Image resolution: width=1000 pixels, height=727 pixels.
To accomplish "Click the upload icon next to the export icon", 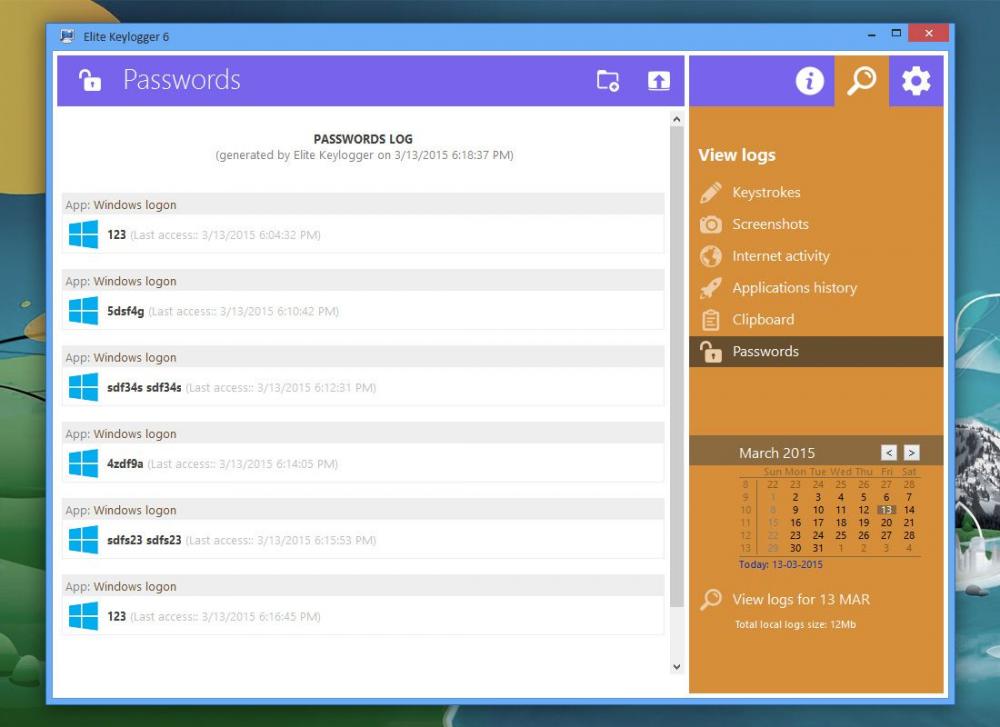I will tap(659, 81).
